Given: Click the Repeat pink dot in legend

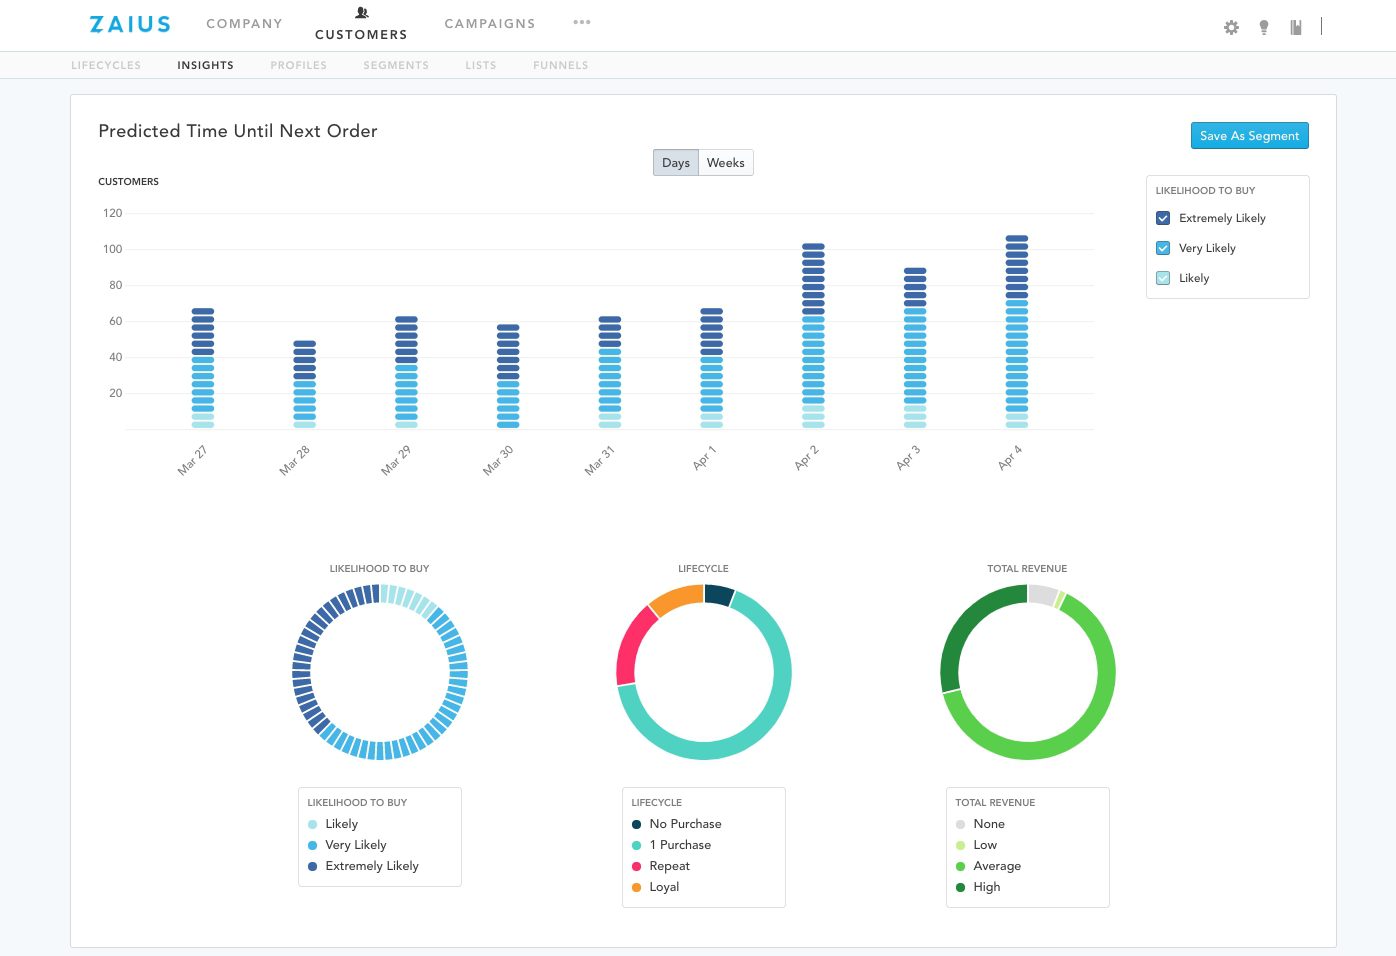Looking at the screenshot, I should click(x=637, y=866).
